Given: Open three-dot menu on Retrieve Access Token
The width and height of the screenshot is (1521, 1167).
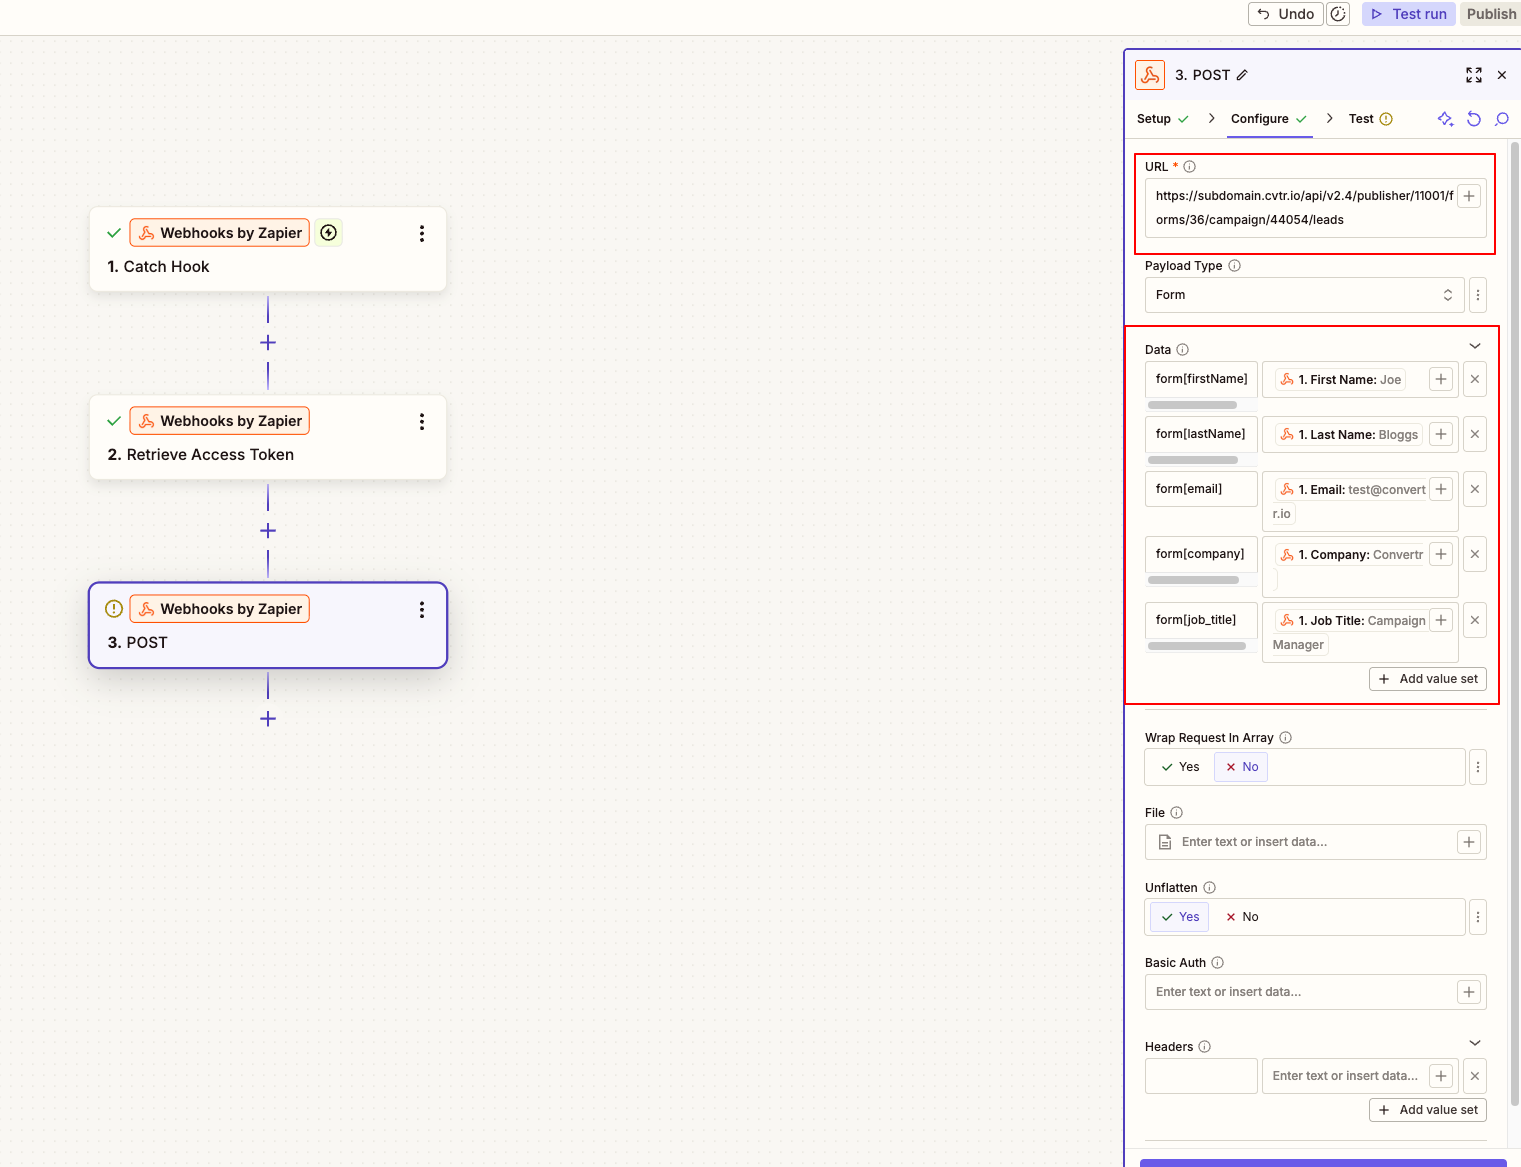Looking at the screenshot, I should click(x=422, y=421).
